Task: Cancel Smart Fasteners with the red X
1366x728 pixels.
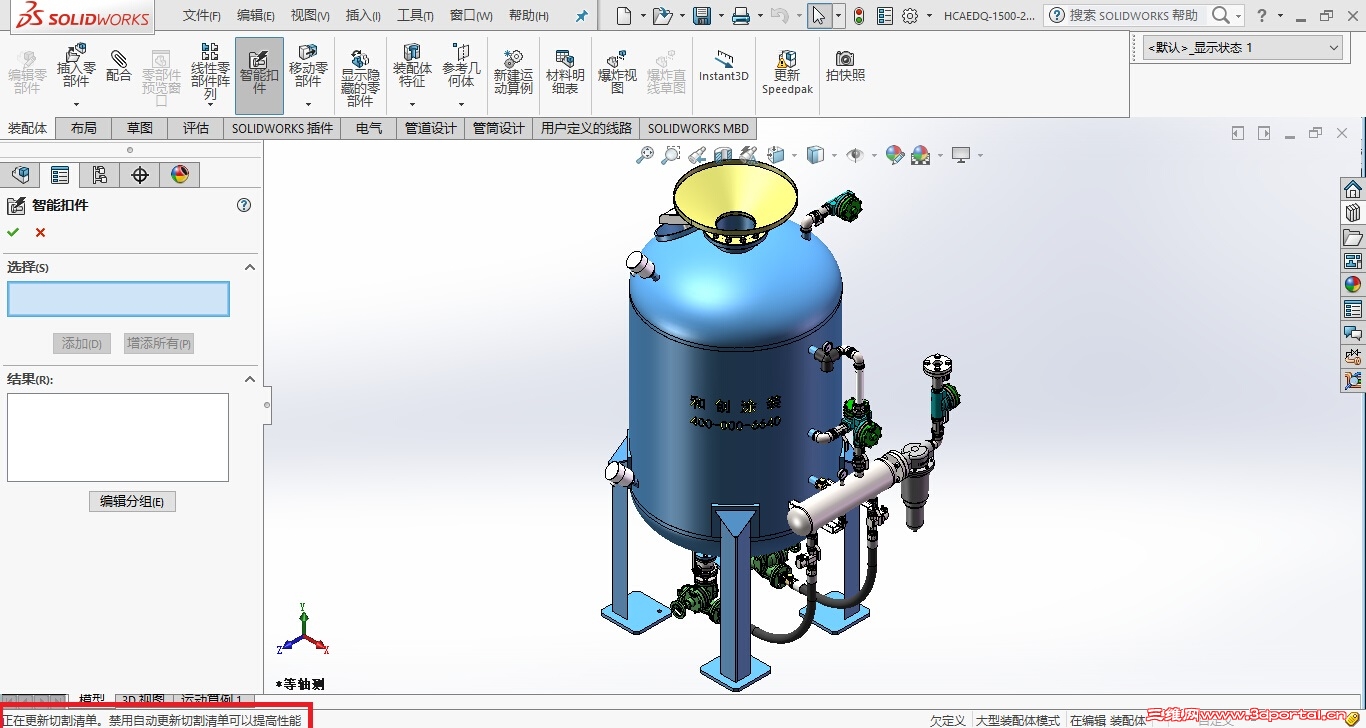Action: 41,232
